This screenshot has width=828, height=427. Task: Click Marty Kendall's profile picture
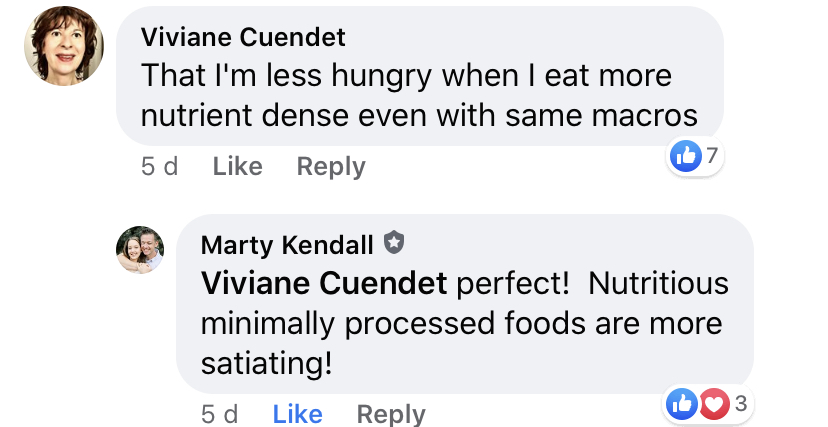pos(140,250)
